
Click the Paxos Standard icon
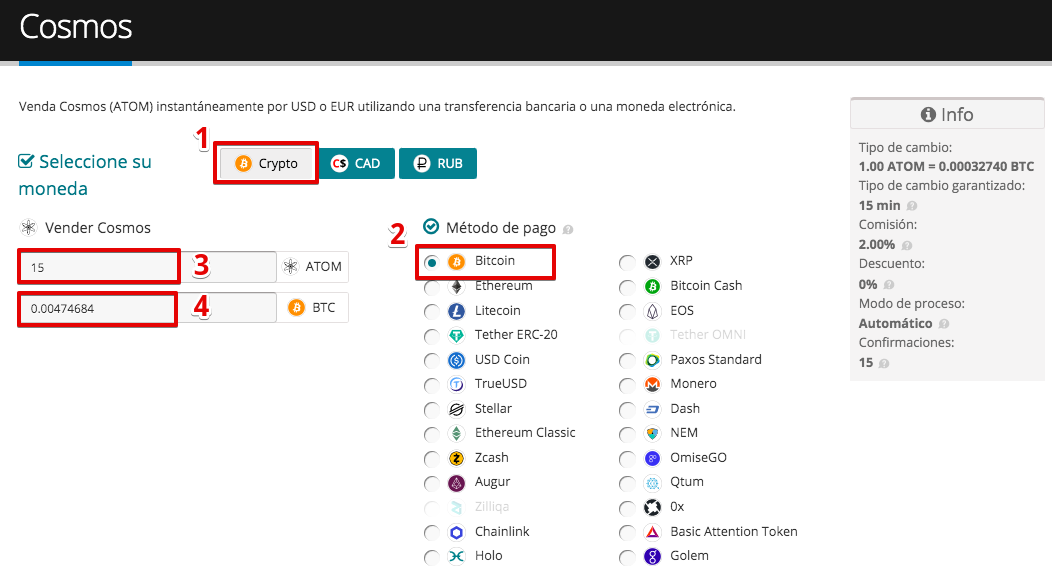pyautogui.click(x=652, y=360)
